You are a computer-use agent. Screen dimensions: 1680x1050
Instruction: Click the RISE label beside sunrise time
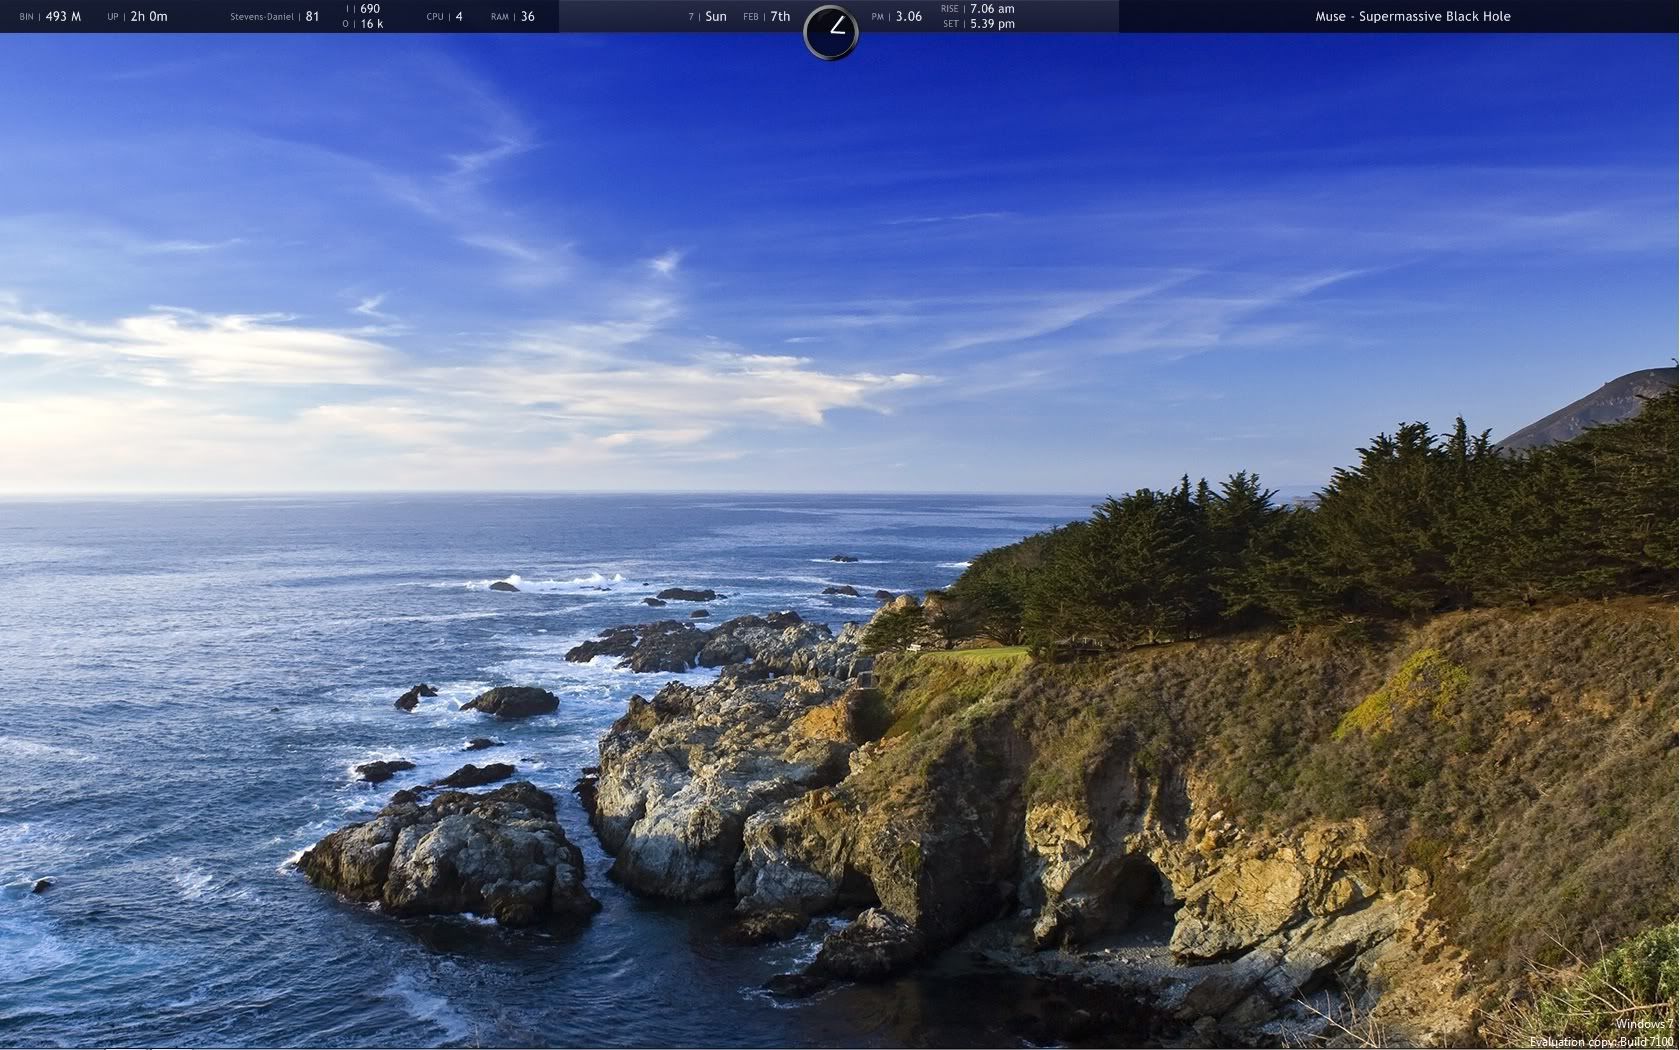[949, 9]
